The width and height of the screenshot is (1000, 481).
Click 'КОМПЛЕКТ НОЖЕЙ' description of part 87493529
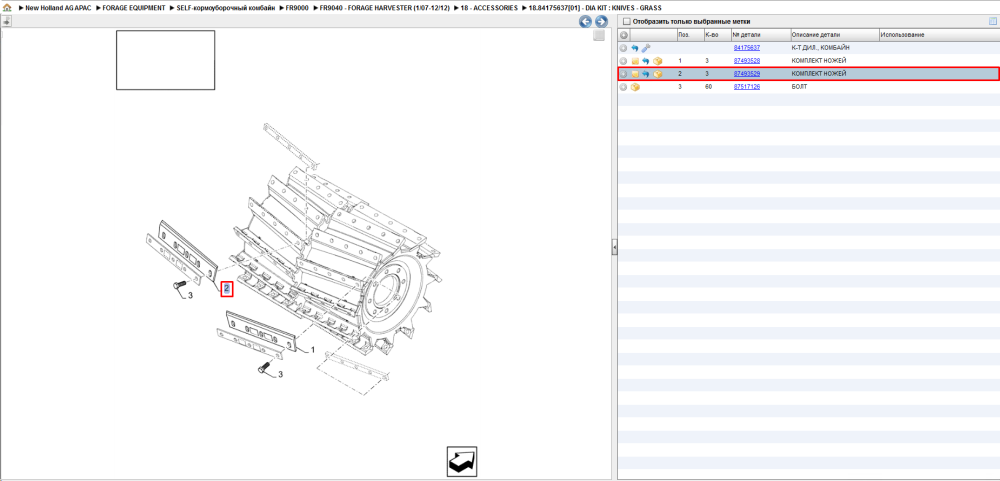[819, 74]
